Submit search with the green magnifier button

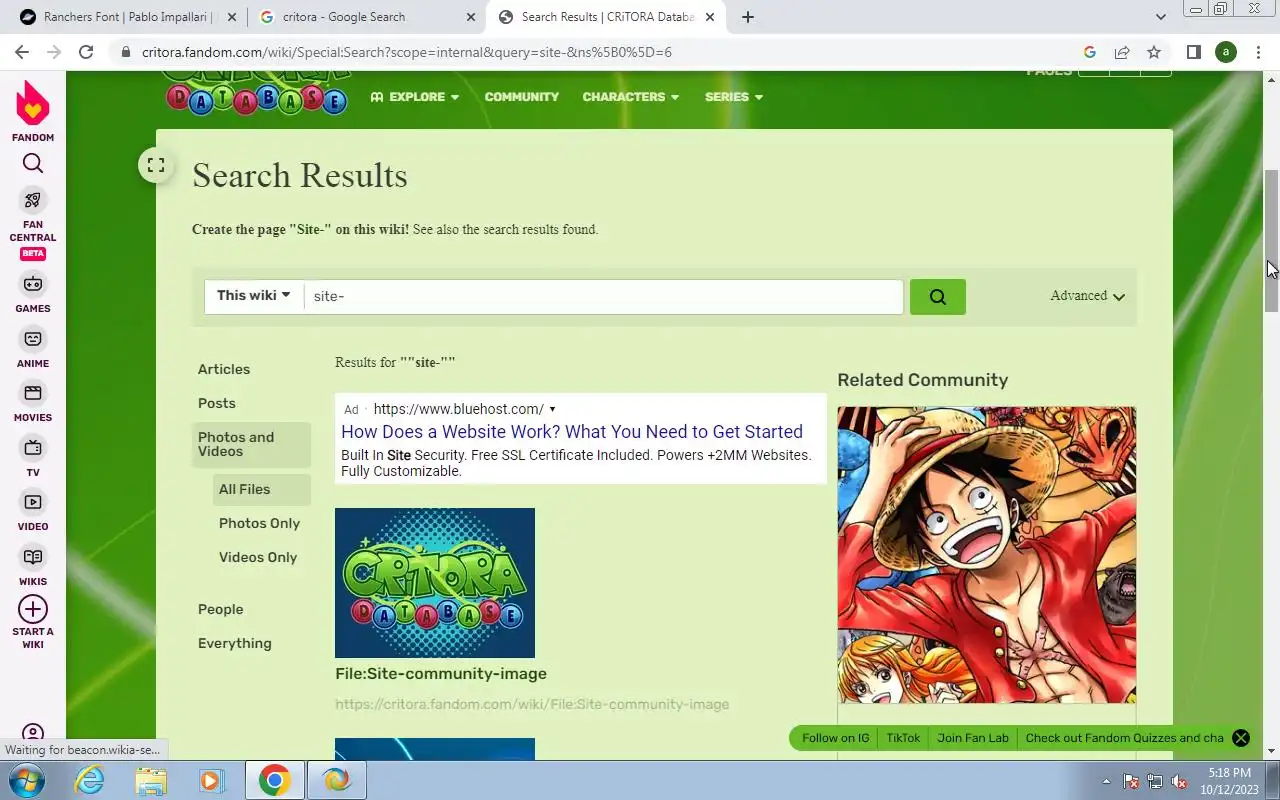point(938,297)
